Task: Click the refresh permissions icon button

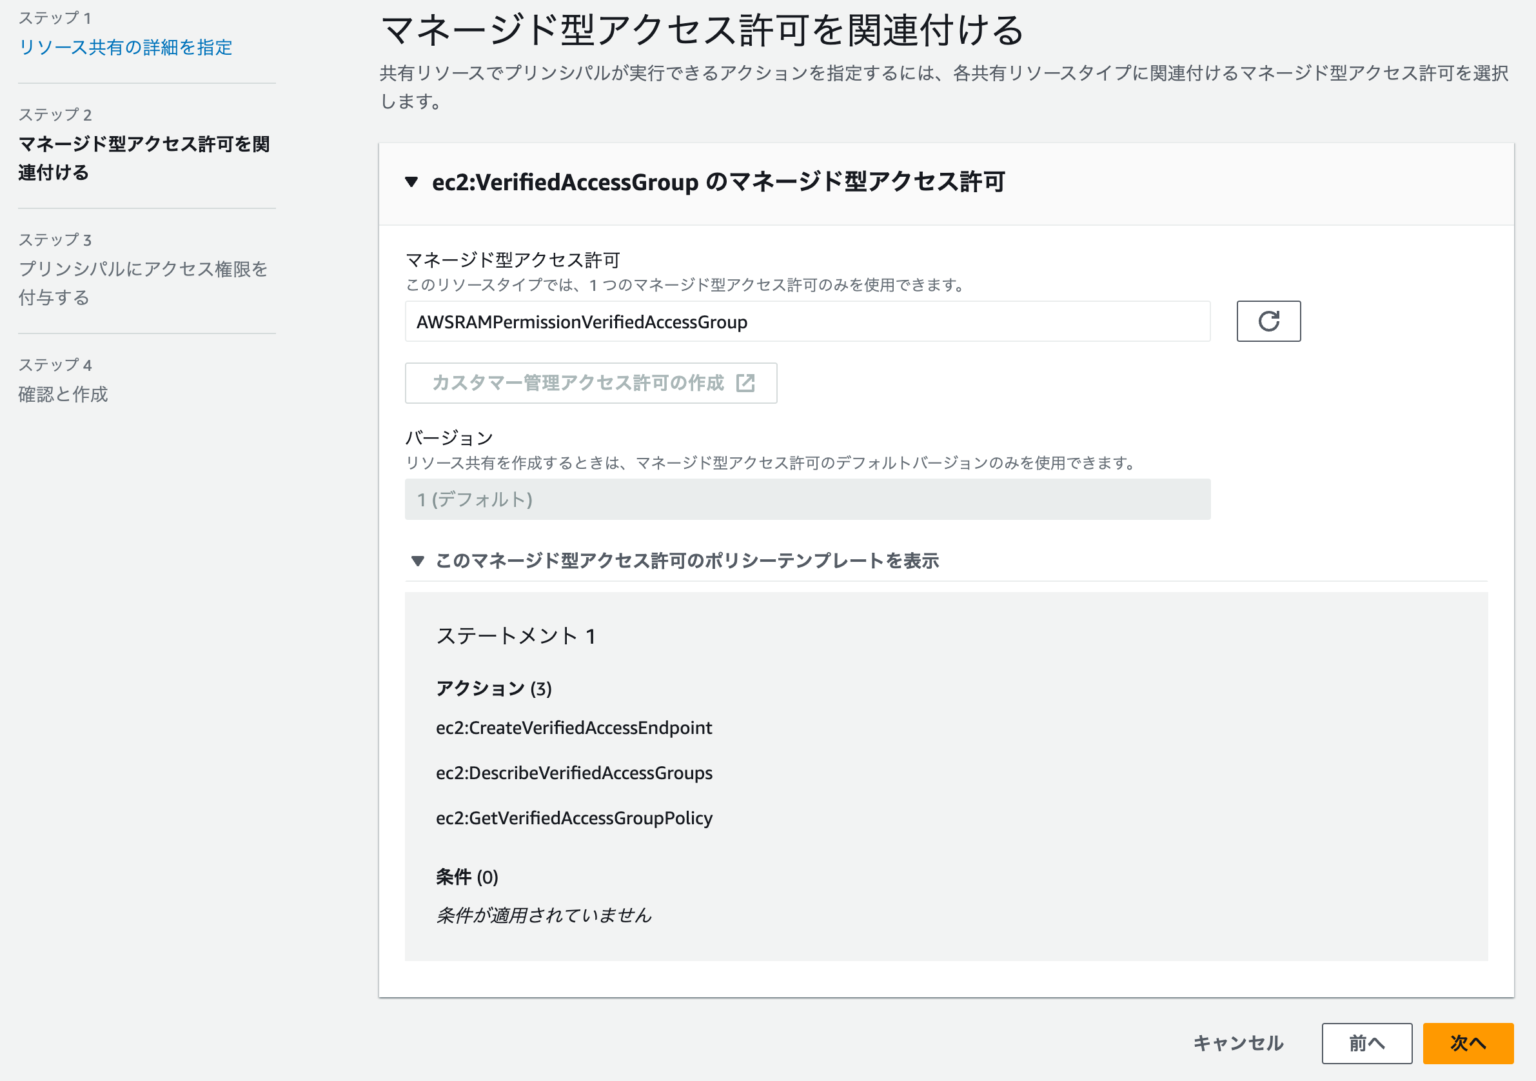Action: click(1268, 321)
